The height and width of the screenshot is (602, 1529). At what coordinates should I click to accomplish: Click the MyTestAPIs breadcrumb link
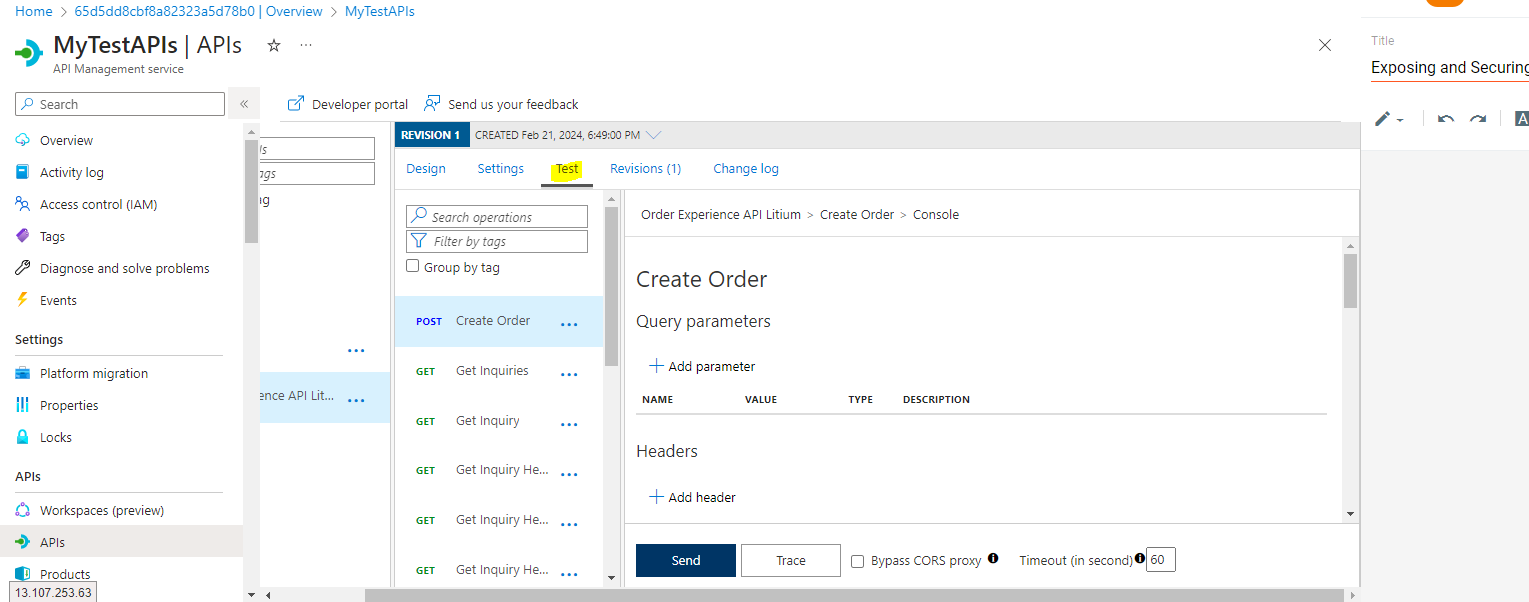tap(380, 12)
